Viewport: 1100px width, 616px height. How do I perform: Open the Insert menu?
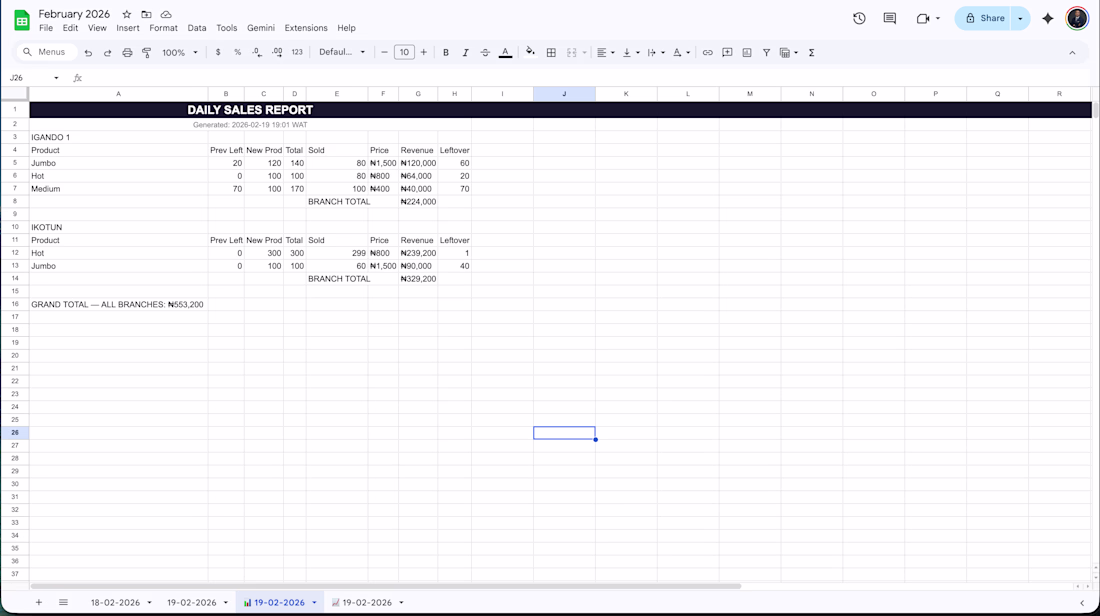[x=128, y=28]
